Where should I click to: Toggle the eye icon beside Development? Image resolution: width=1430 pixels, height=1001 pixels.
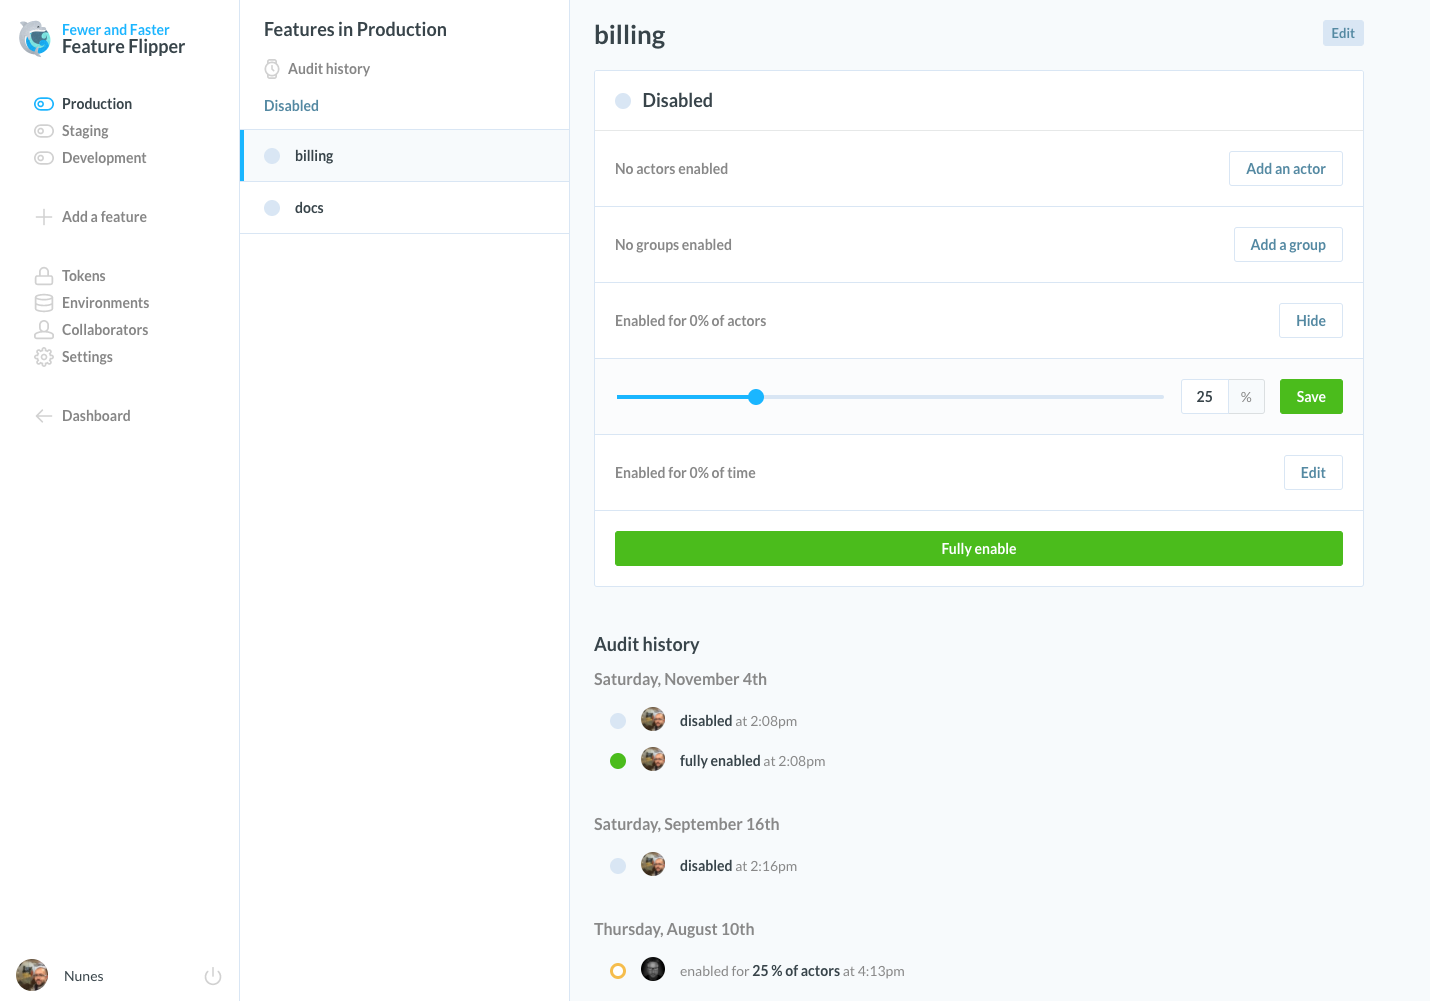(x=44, y=157)
